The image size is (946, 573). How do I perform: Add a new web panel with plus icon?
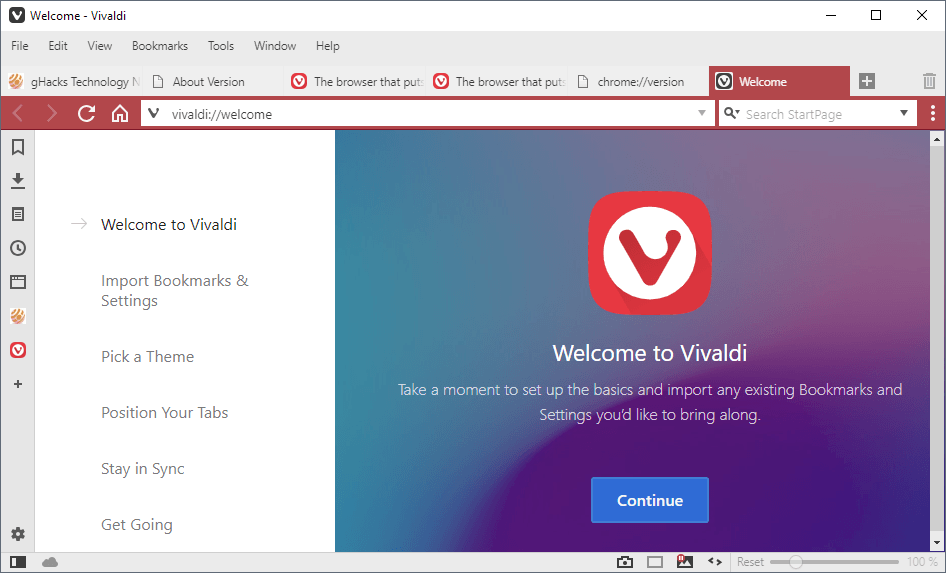tap(18, 384)
